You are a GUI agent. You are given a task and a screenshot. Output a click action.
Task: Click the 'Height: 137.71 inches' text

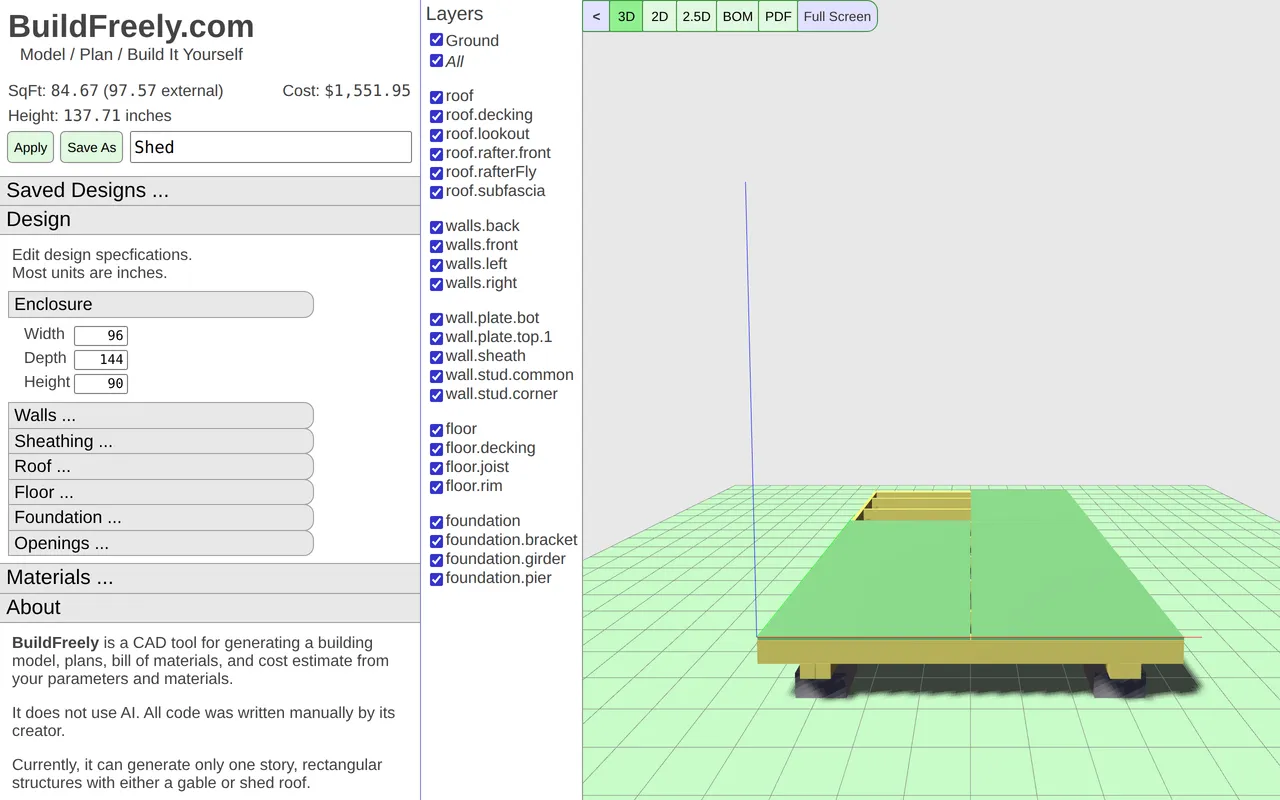click(x=90, y=115)
